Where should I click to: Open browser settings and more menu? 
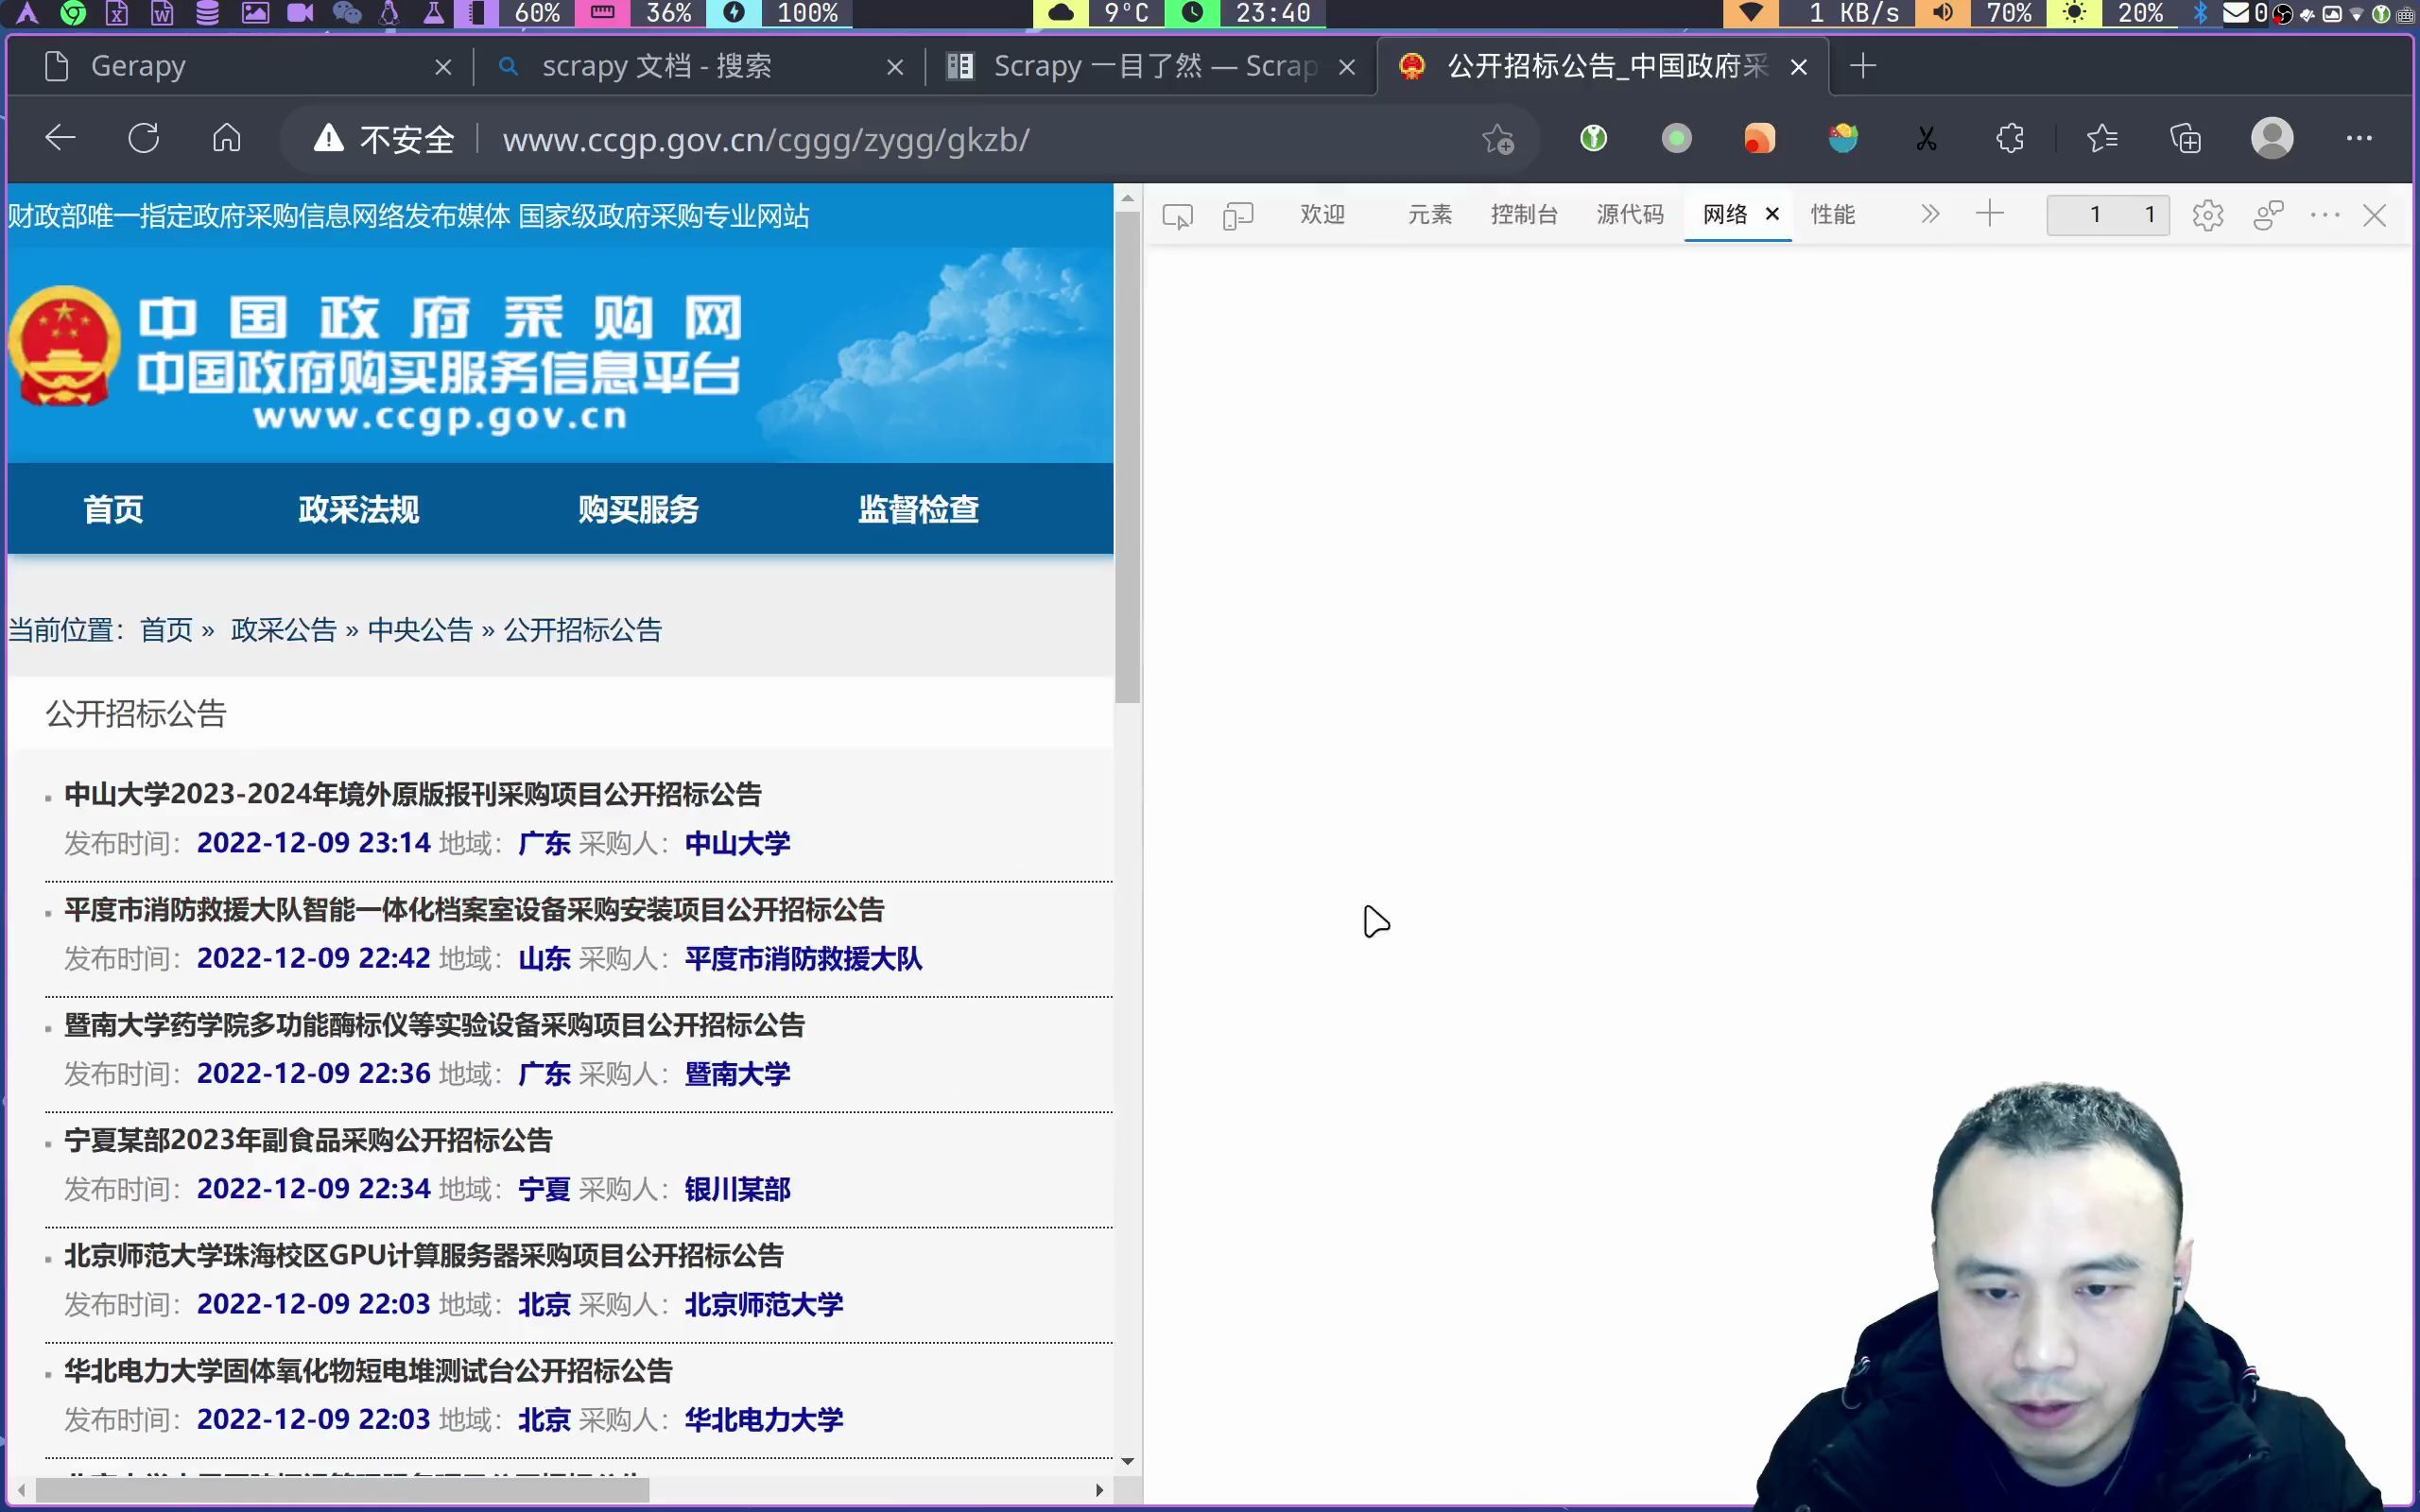2359,138
